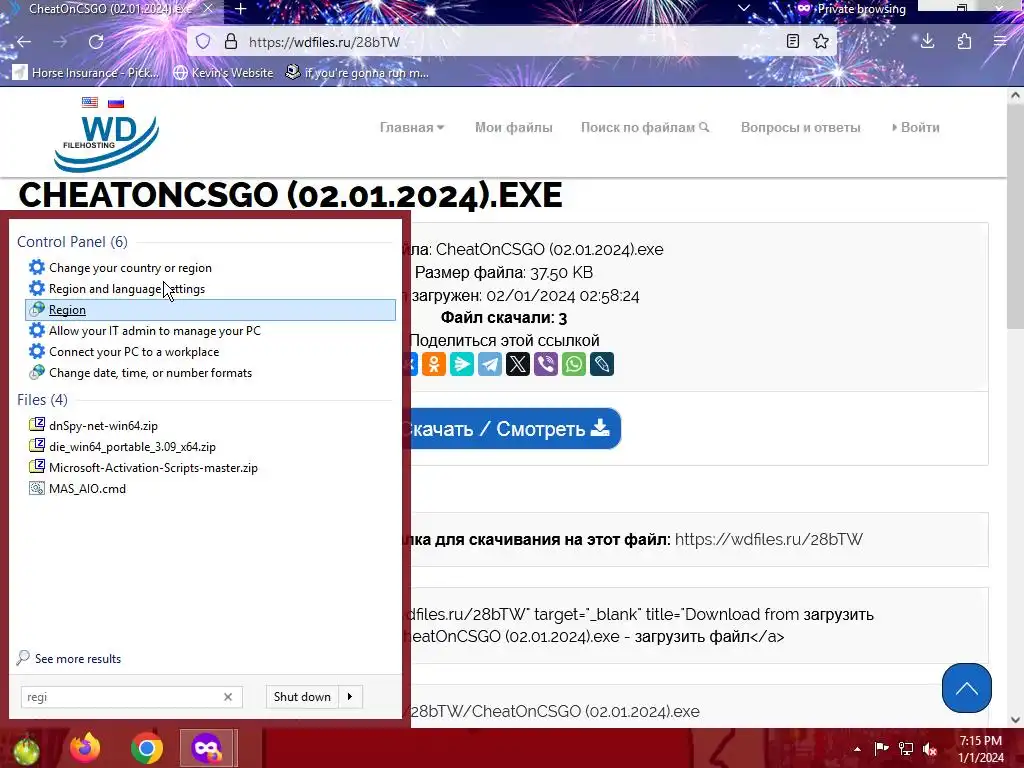Click the Control Panel (6) group header
1024x768 pixels.
pos(72,242)
